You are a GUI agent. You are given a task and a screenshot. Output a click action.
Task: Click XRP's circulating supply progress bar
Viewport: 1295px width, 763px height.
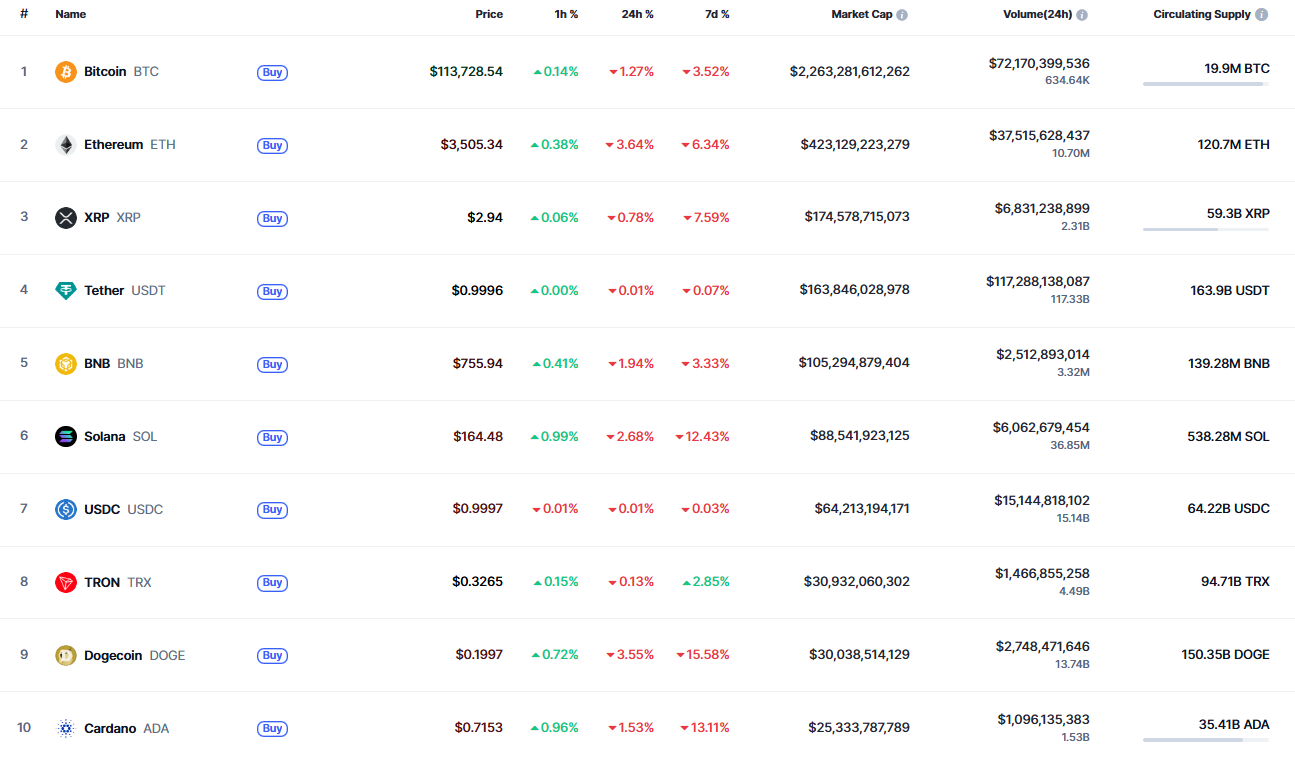click(x=1205, y=230)
